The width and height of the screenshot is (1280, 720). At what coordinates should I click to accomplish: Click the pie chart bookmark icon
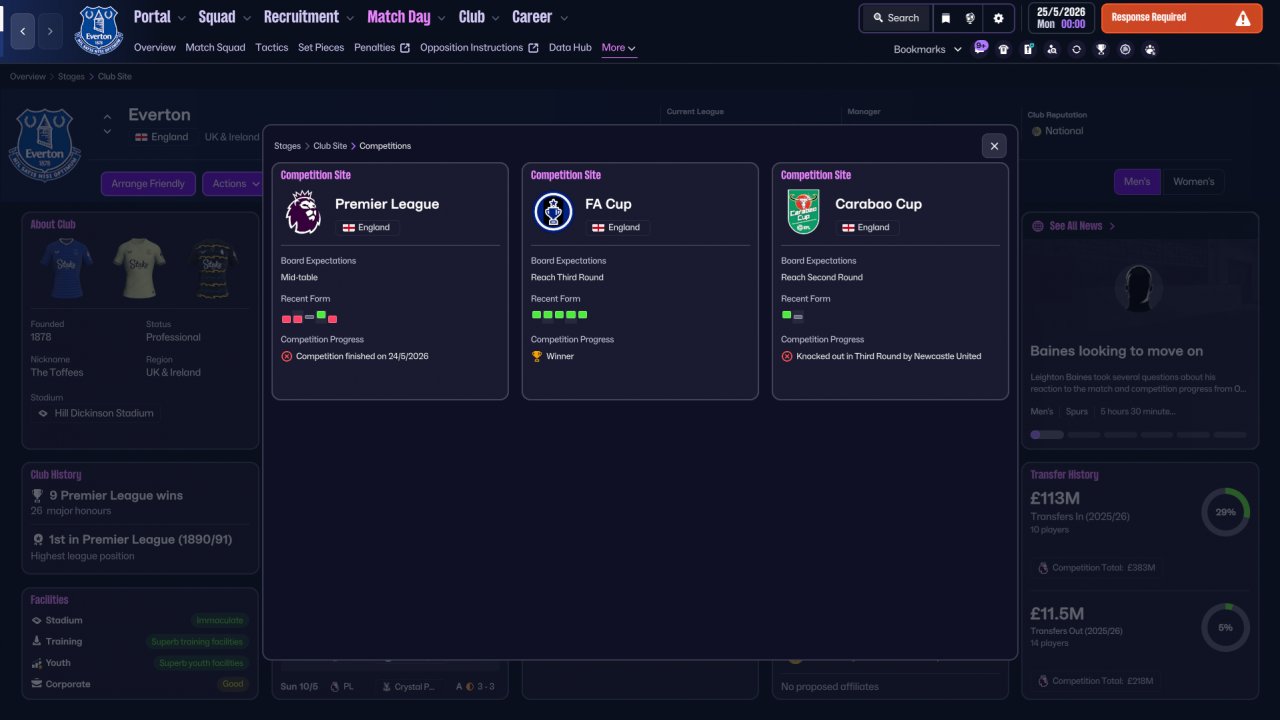pos(1125,49)
